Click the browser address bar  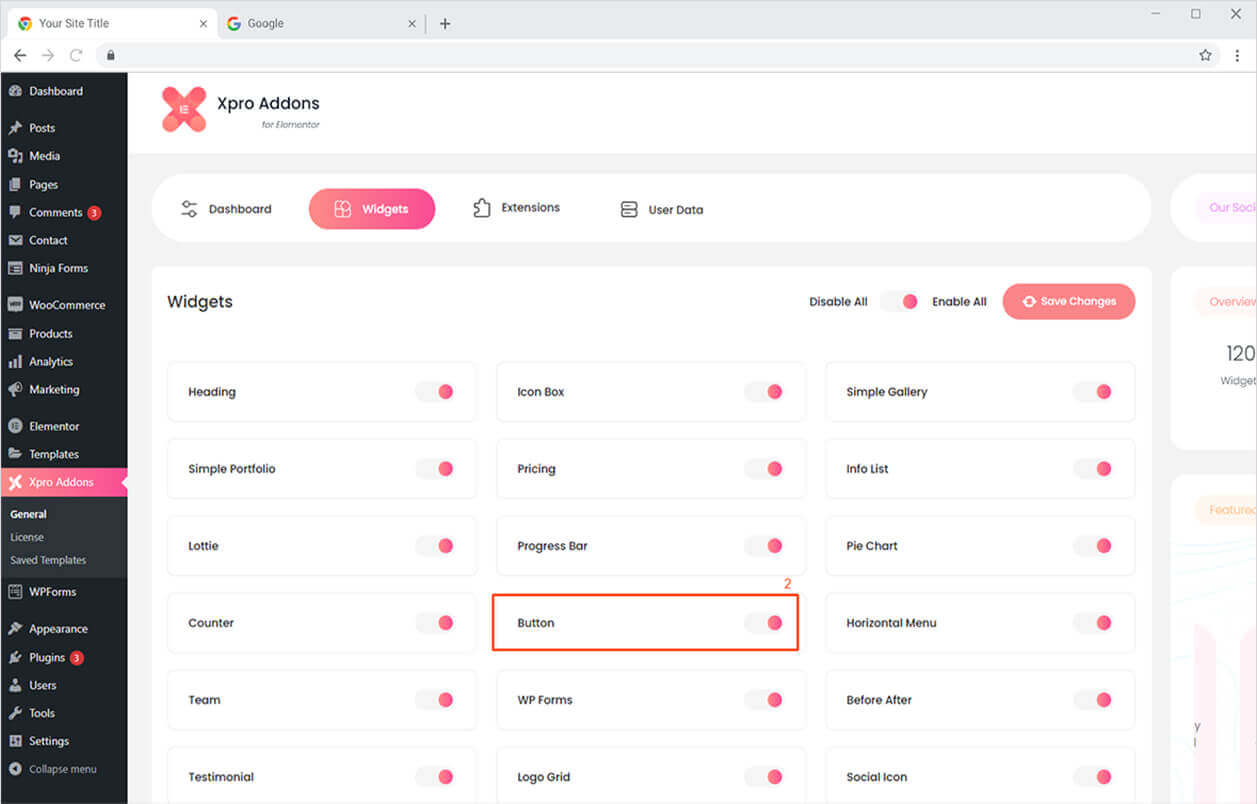[650, 55]
